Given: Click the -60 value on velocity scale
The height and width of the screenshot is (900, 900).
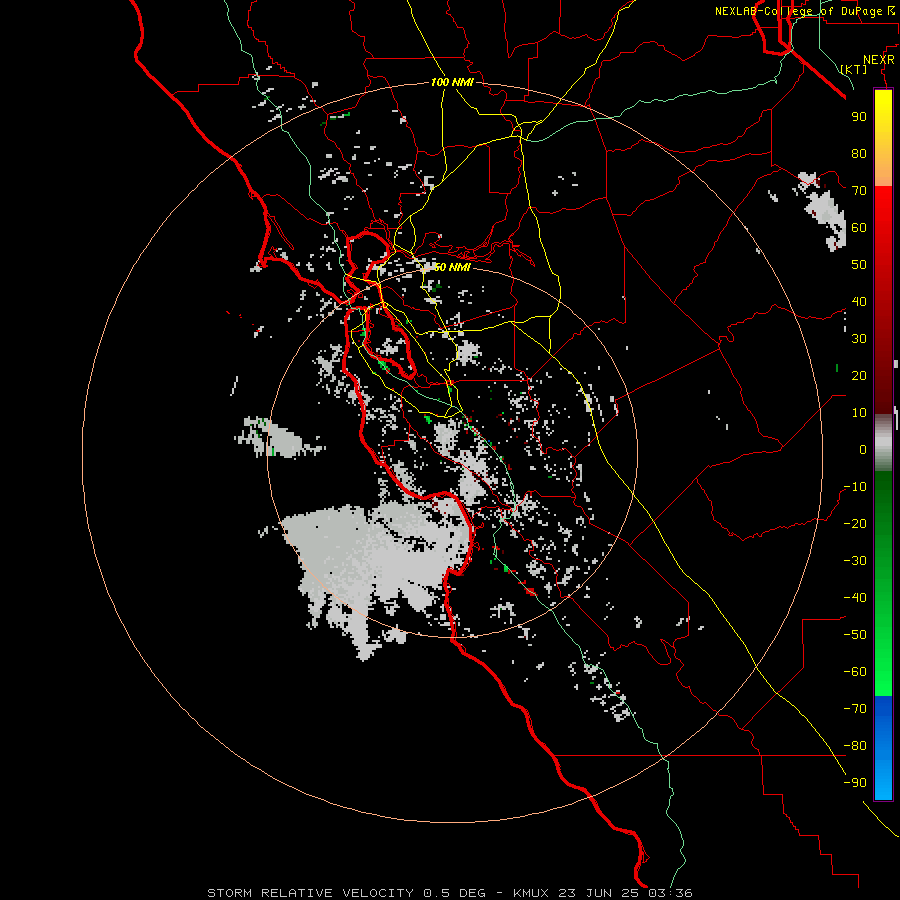Looking at the screenshot, I should (x=855, y=672).
